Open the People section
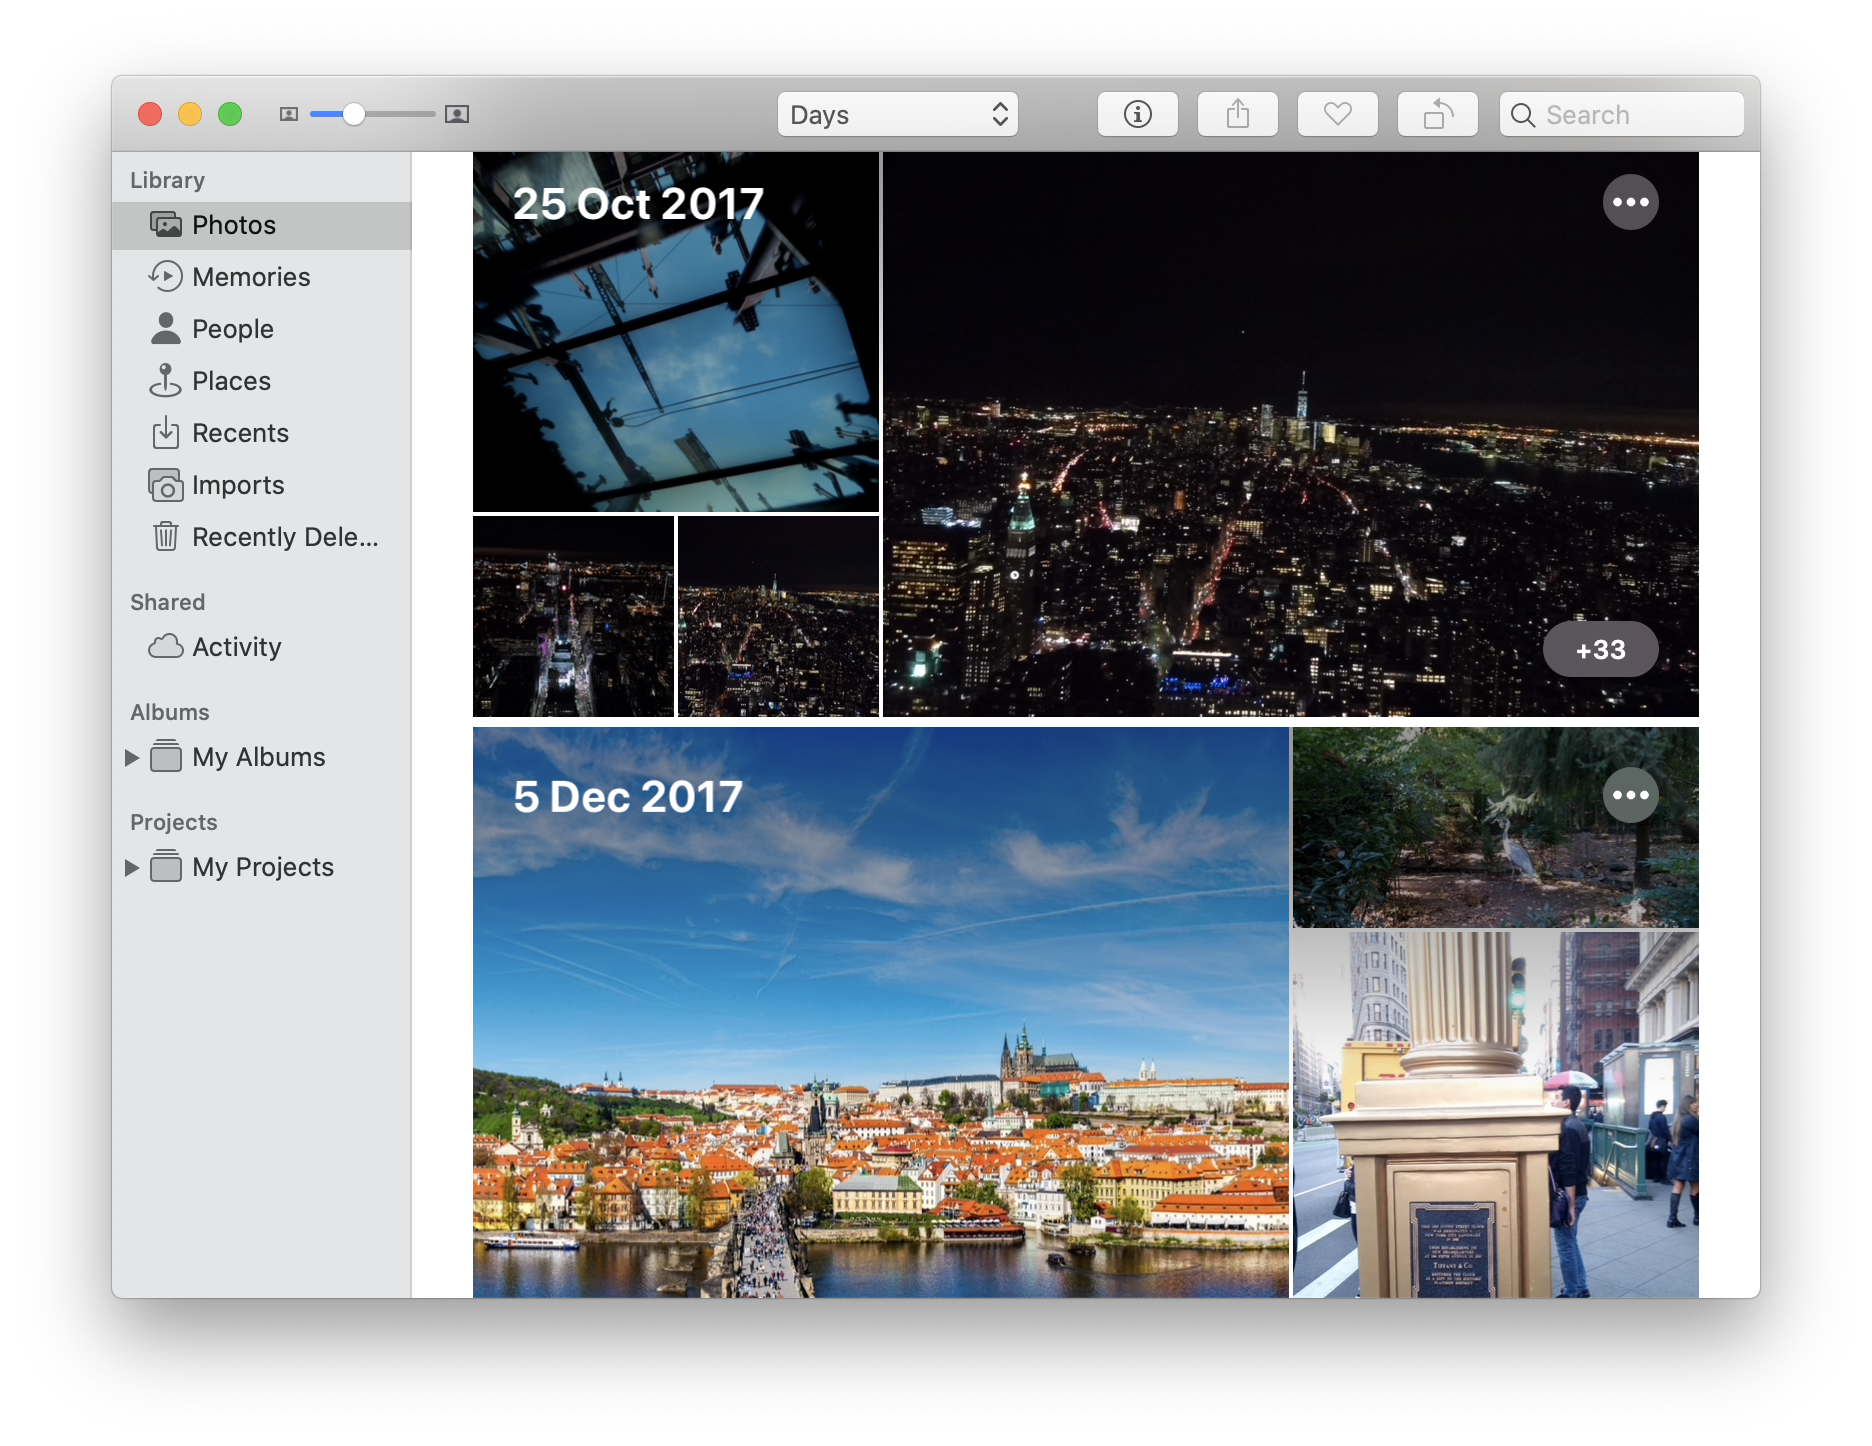 click(233, 329)
